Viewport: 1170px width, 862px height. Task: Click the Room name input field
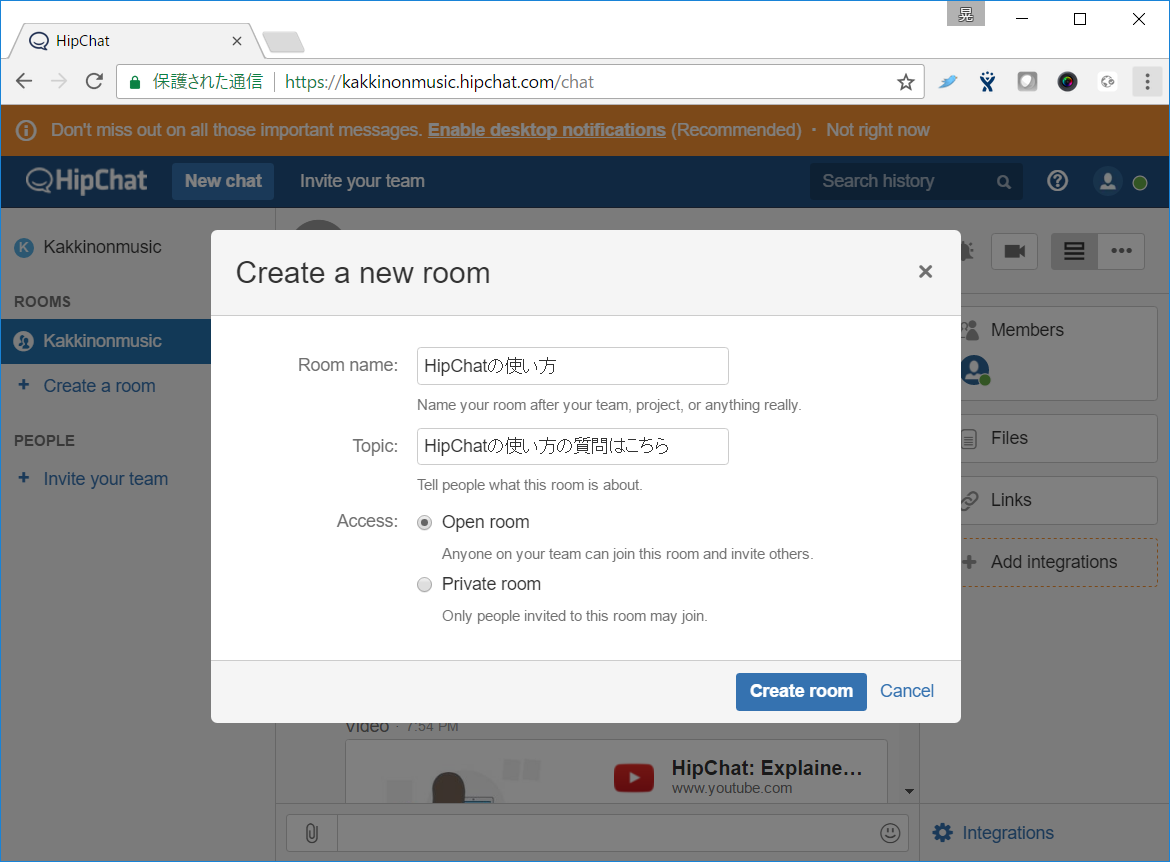click(572, 366)
